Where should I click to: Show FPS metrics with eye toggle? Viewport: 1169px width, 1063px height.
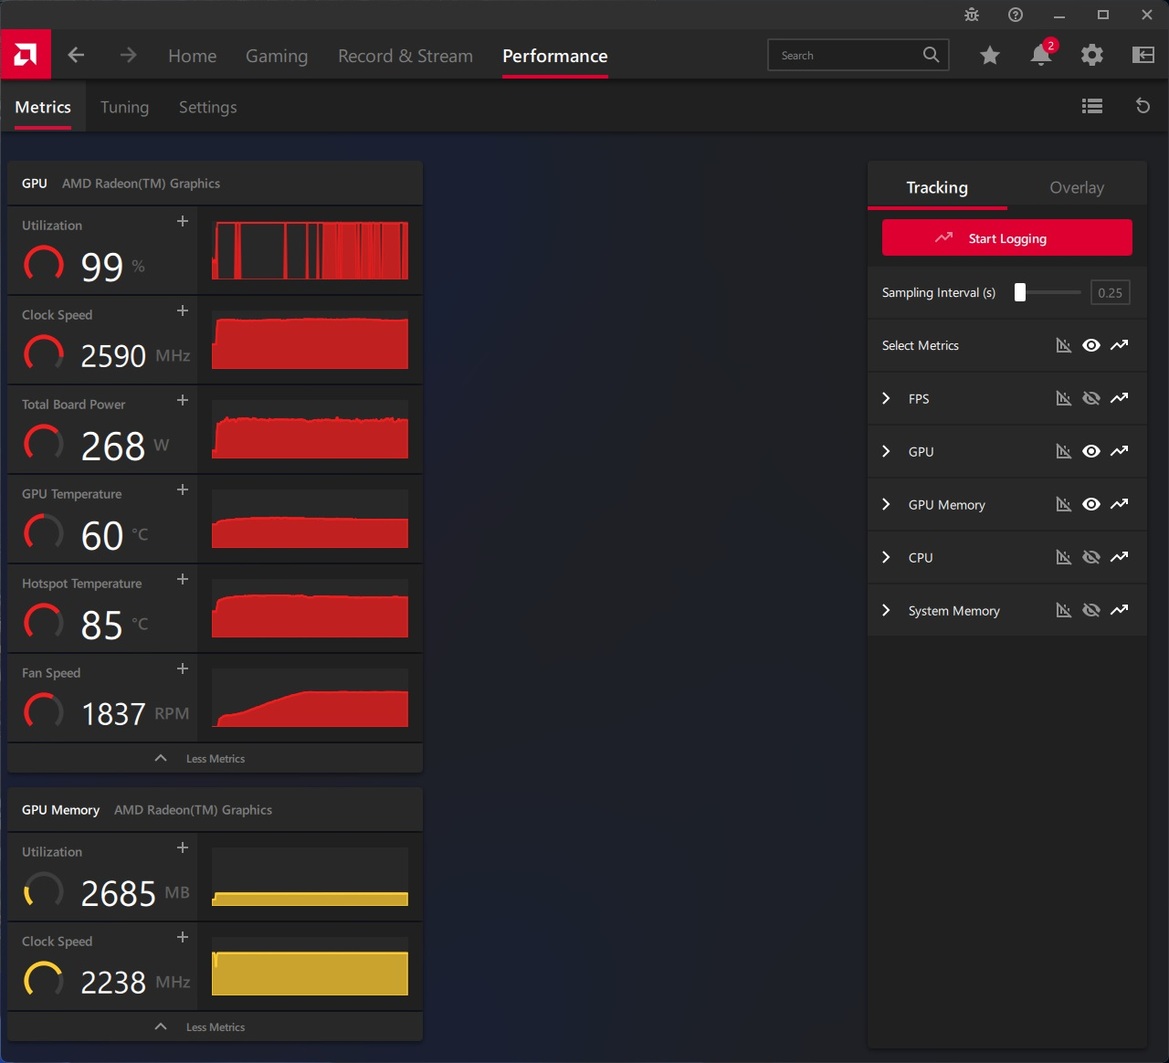[1091, 398]
